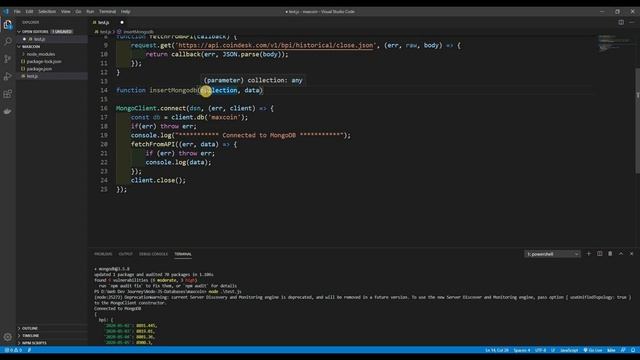Open the Extensions view
This screenshot has width=640, height=360.
click(x=8, y=94)
